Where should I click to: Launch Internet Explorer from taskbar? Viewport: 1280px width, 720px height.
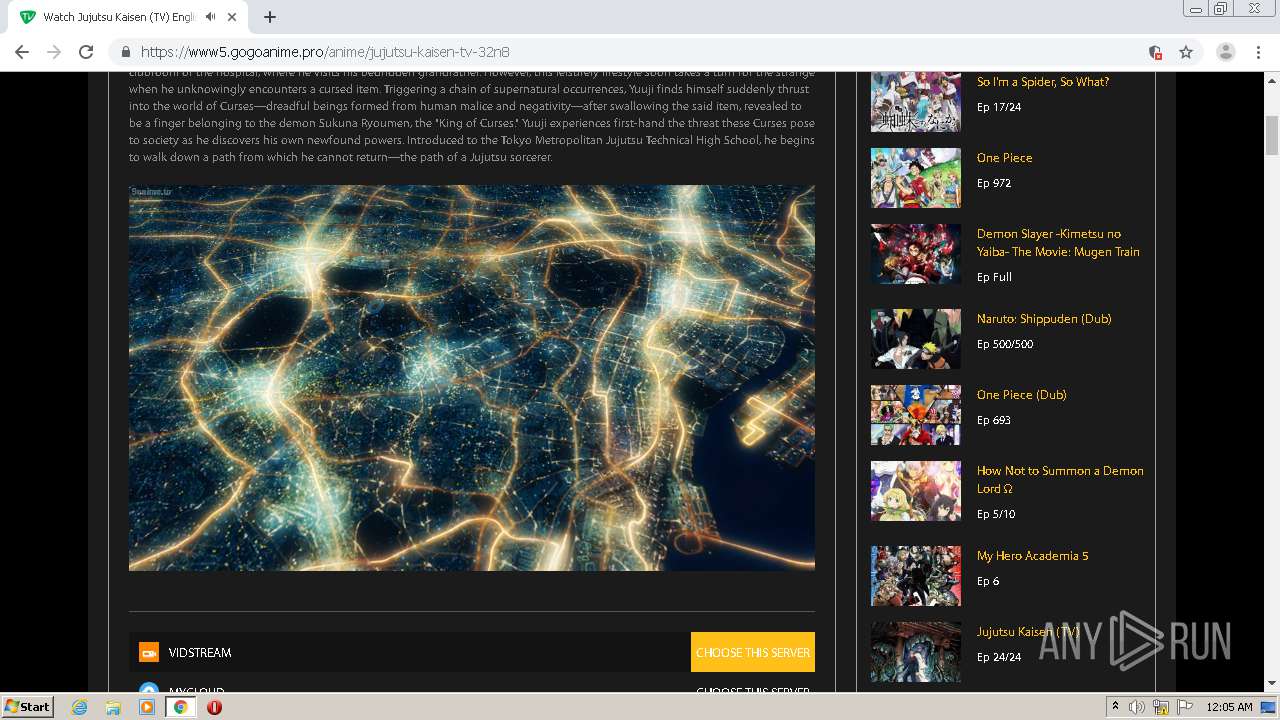click(79, 707)
